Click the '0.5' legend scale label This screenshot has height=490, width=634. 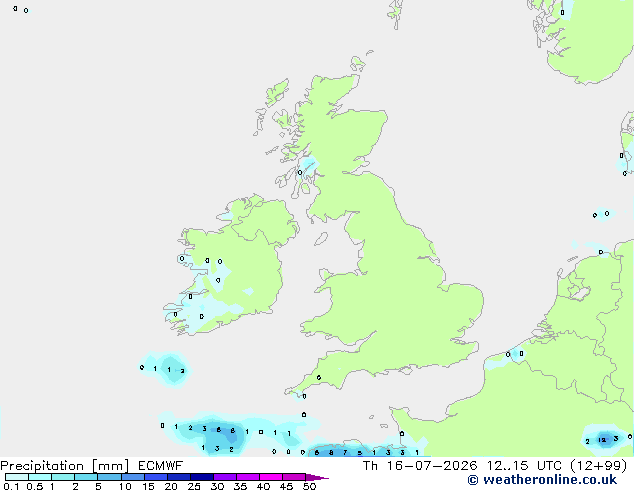pyautogui.click(x=35, y=486)
